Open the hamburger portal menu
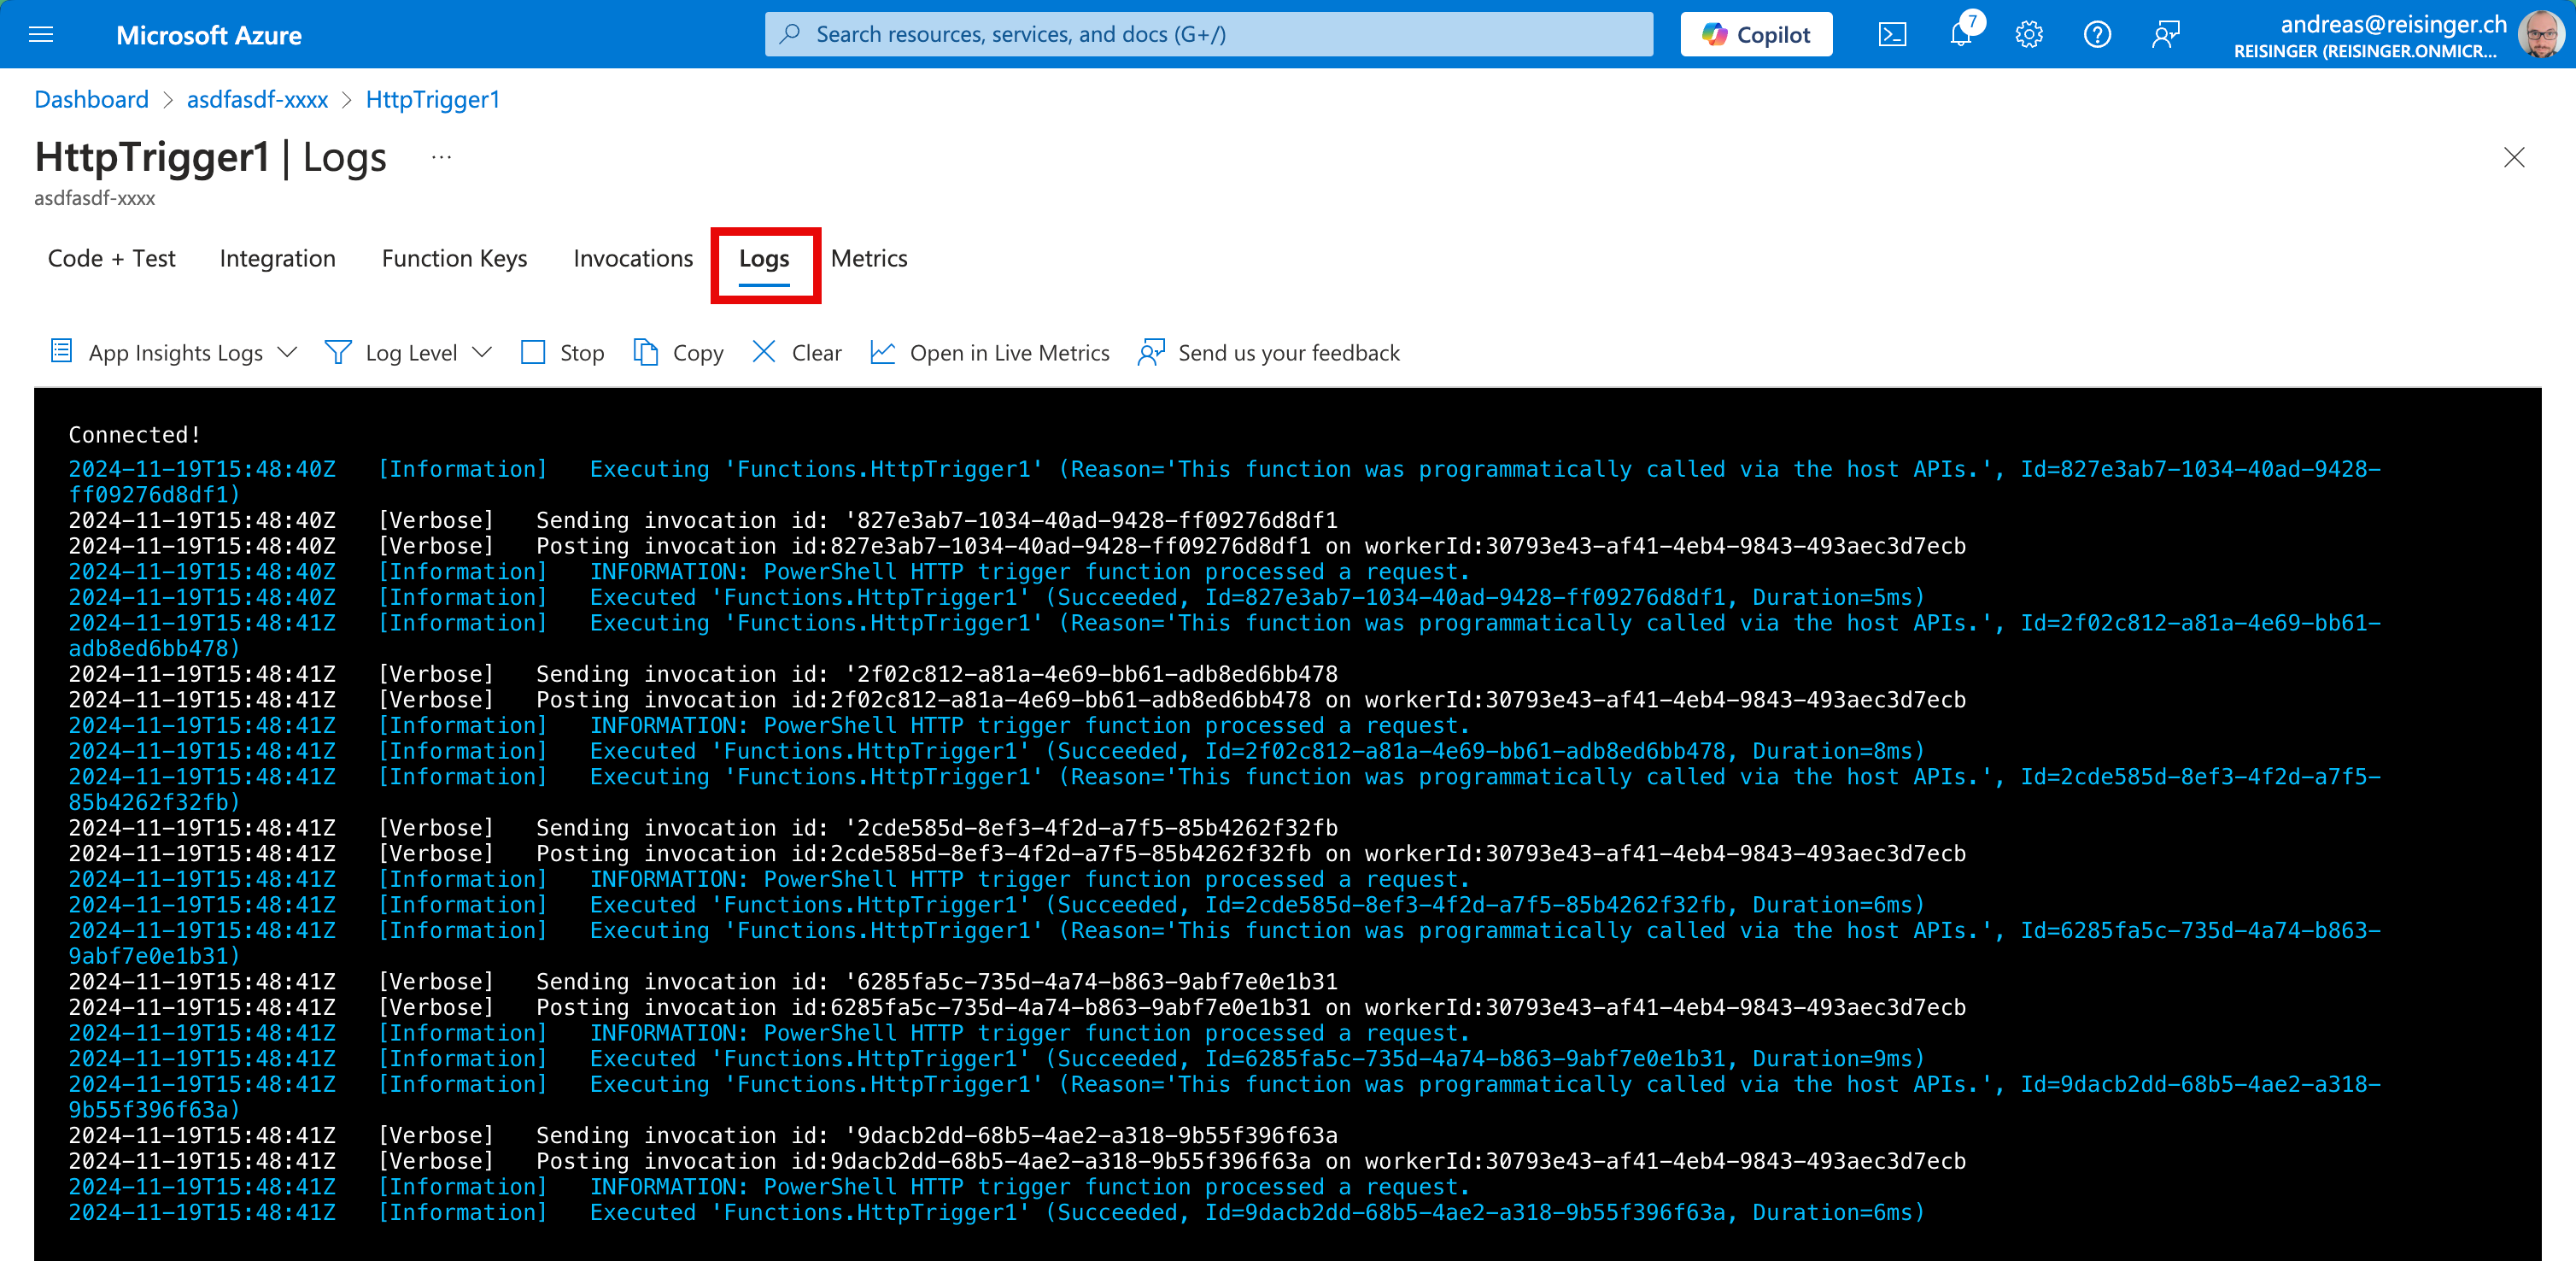 41,35
